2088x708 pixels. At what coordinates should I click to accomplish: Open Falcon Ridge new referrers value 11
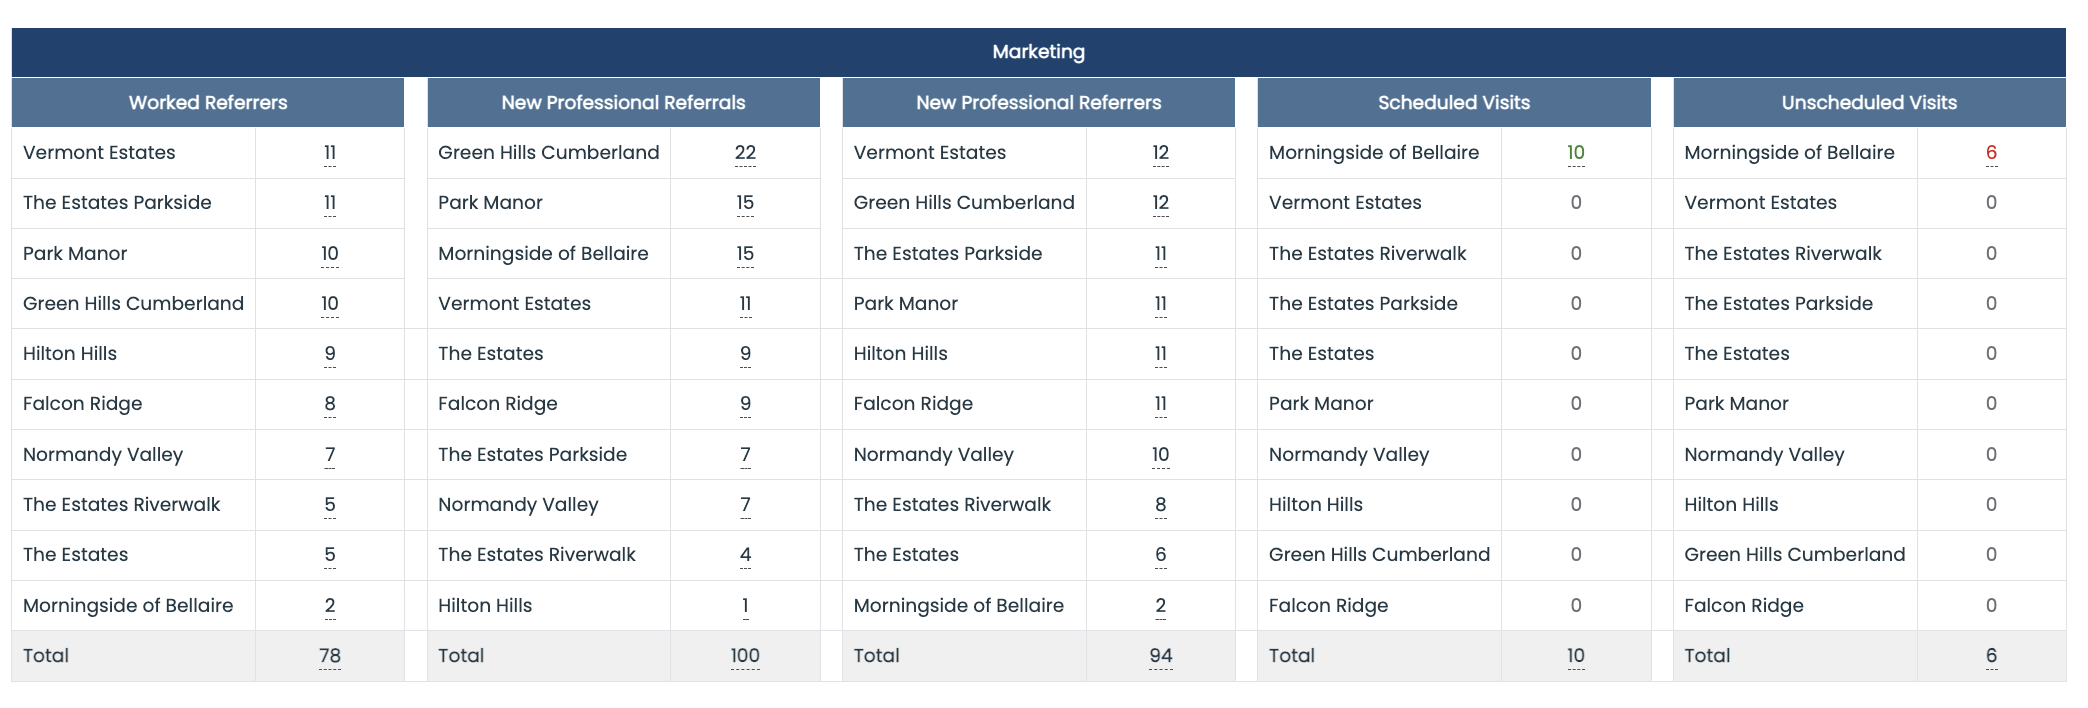point(1160,404)
